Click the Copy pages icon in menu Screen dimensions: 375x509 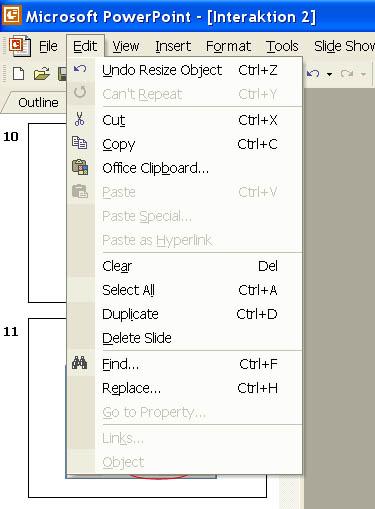80,143
